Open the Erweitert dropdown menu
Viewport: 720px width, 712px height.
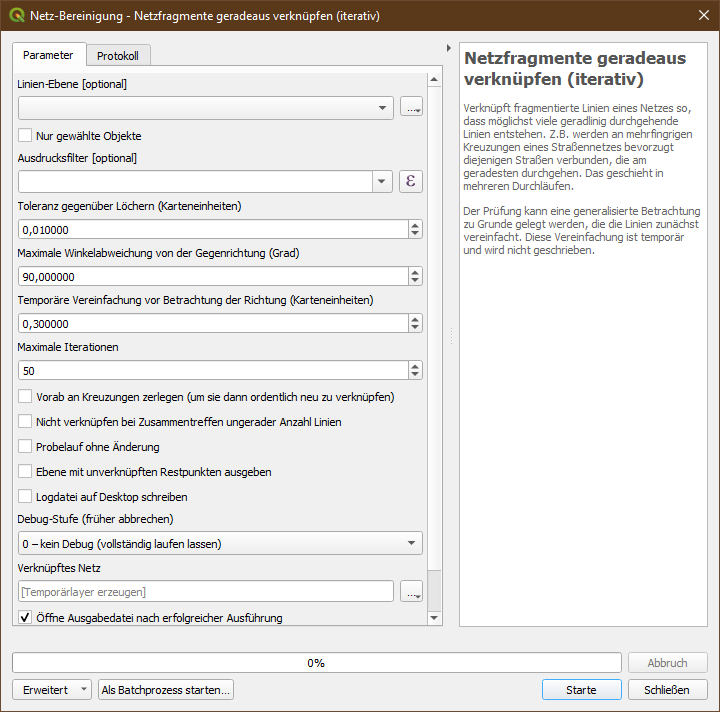(51, 690)
